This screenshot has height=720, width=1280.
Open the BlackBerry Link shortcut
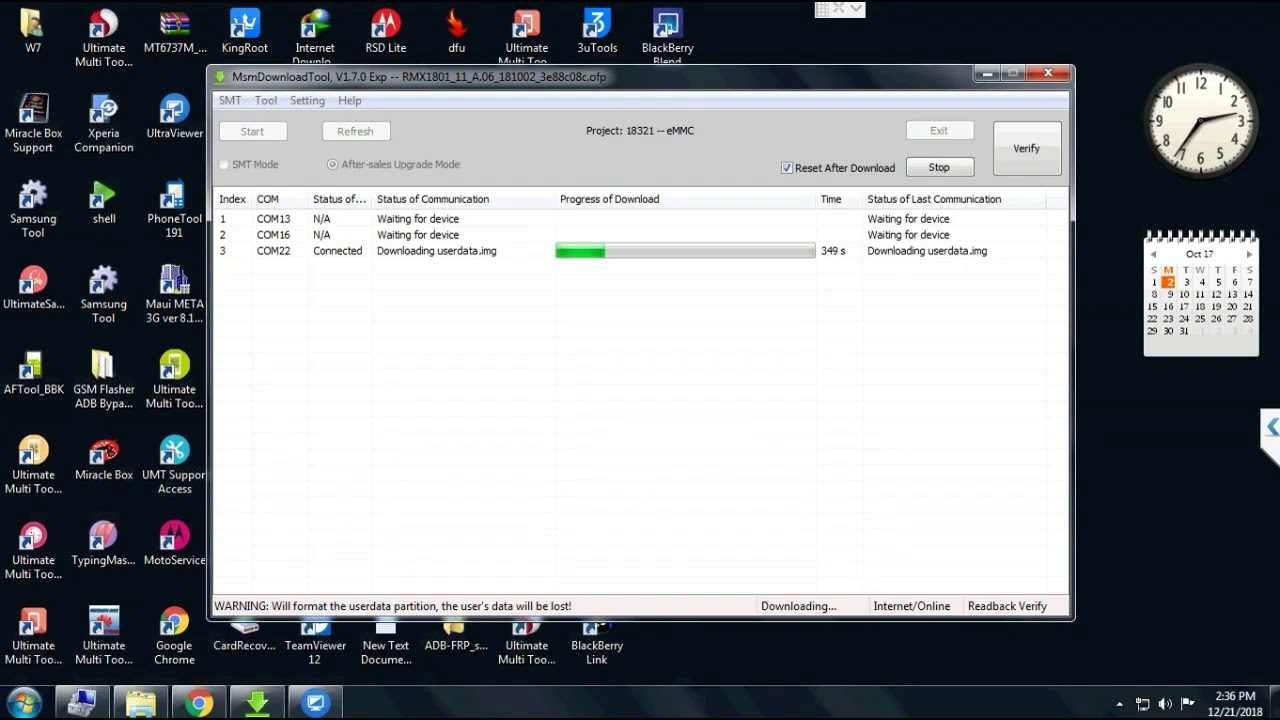click(597, 643)
